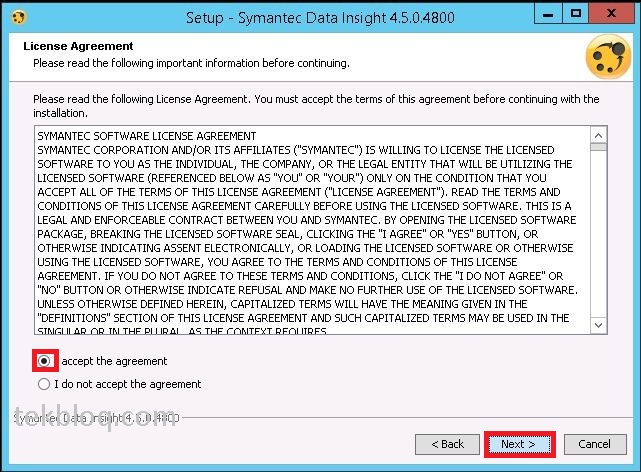Click the yellow Symantec Data Insight logo
Viewport: 641px width, 472px height.
(608, 58)
